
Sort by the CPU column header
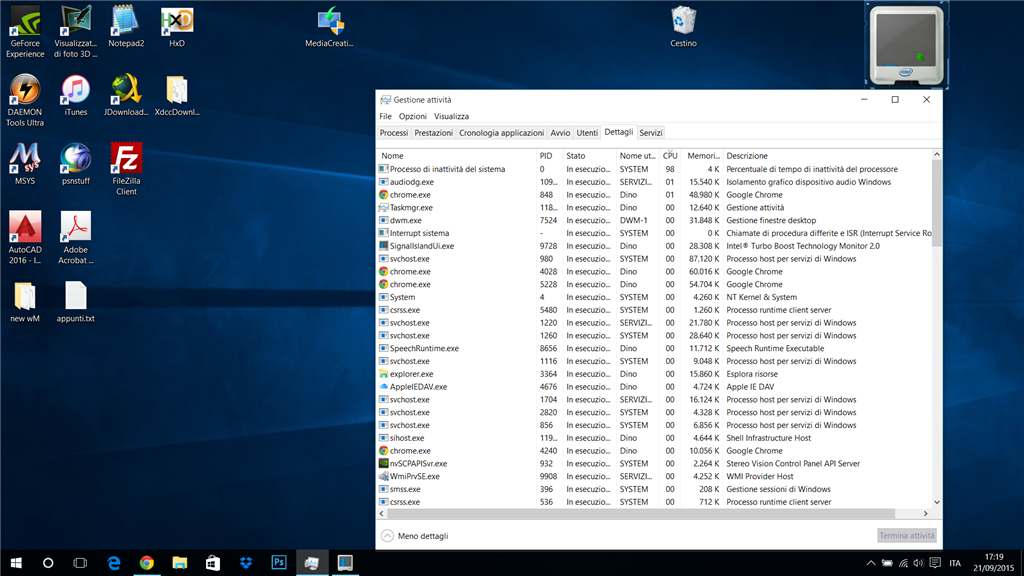(670, 156)
